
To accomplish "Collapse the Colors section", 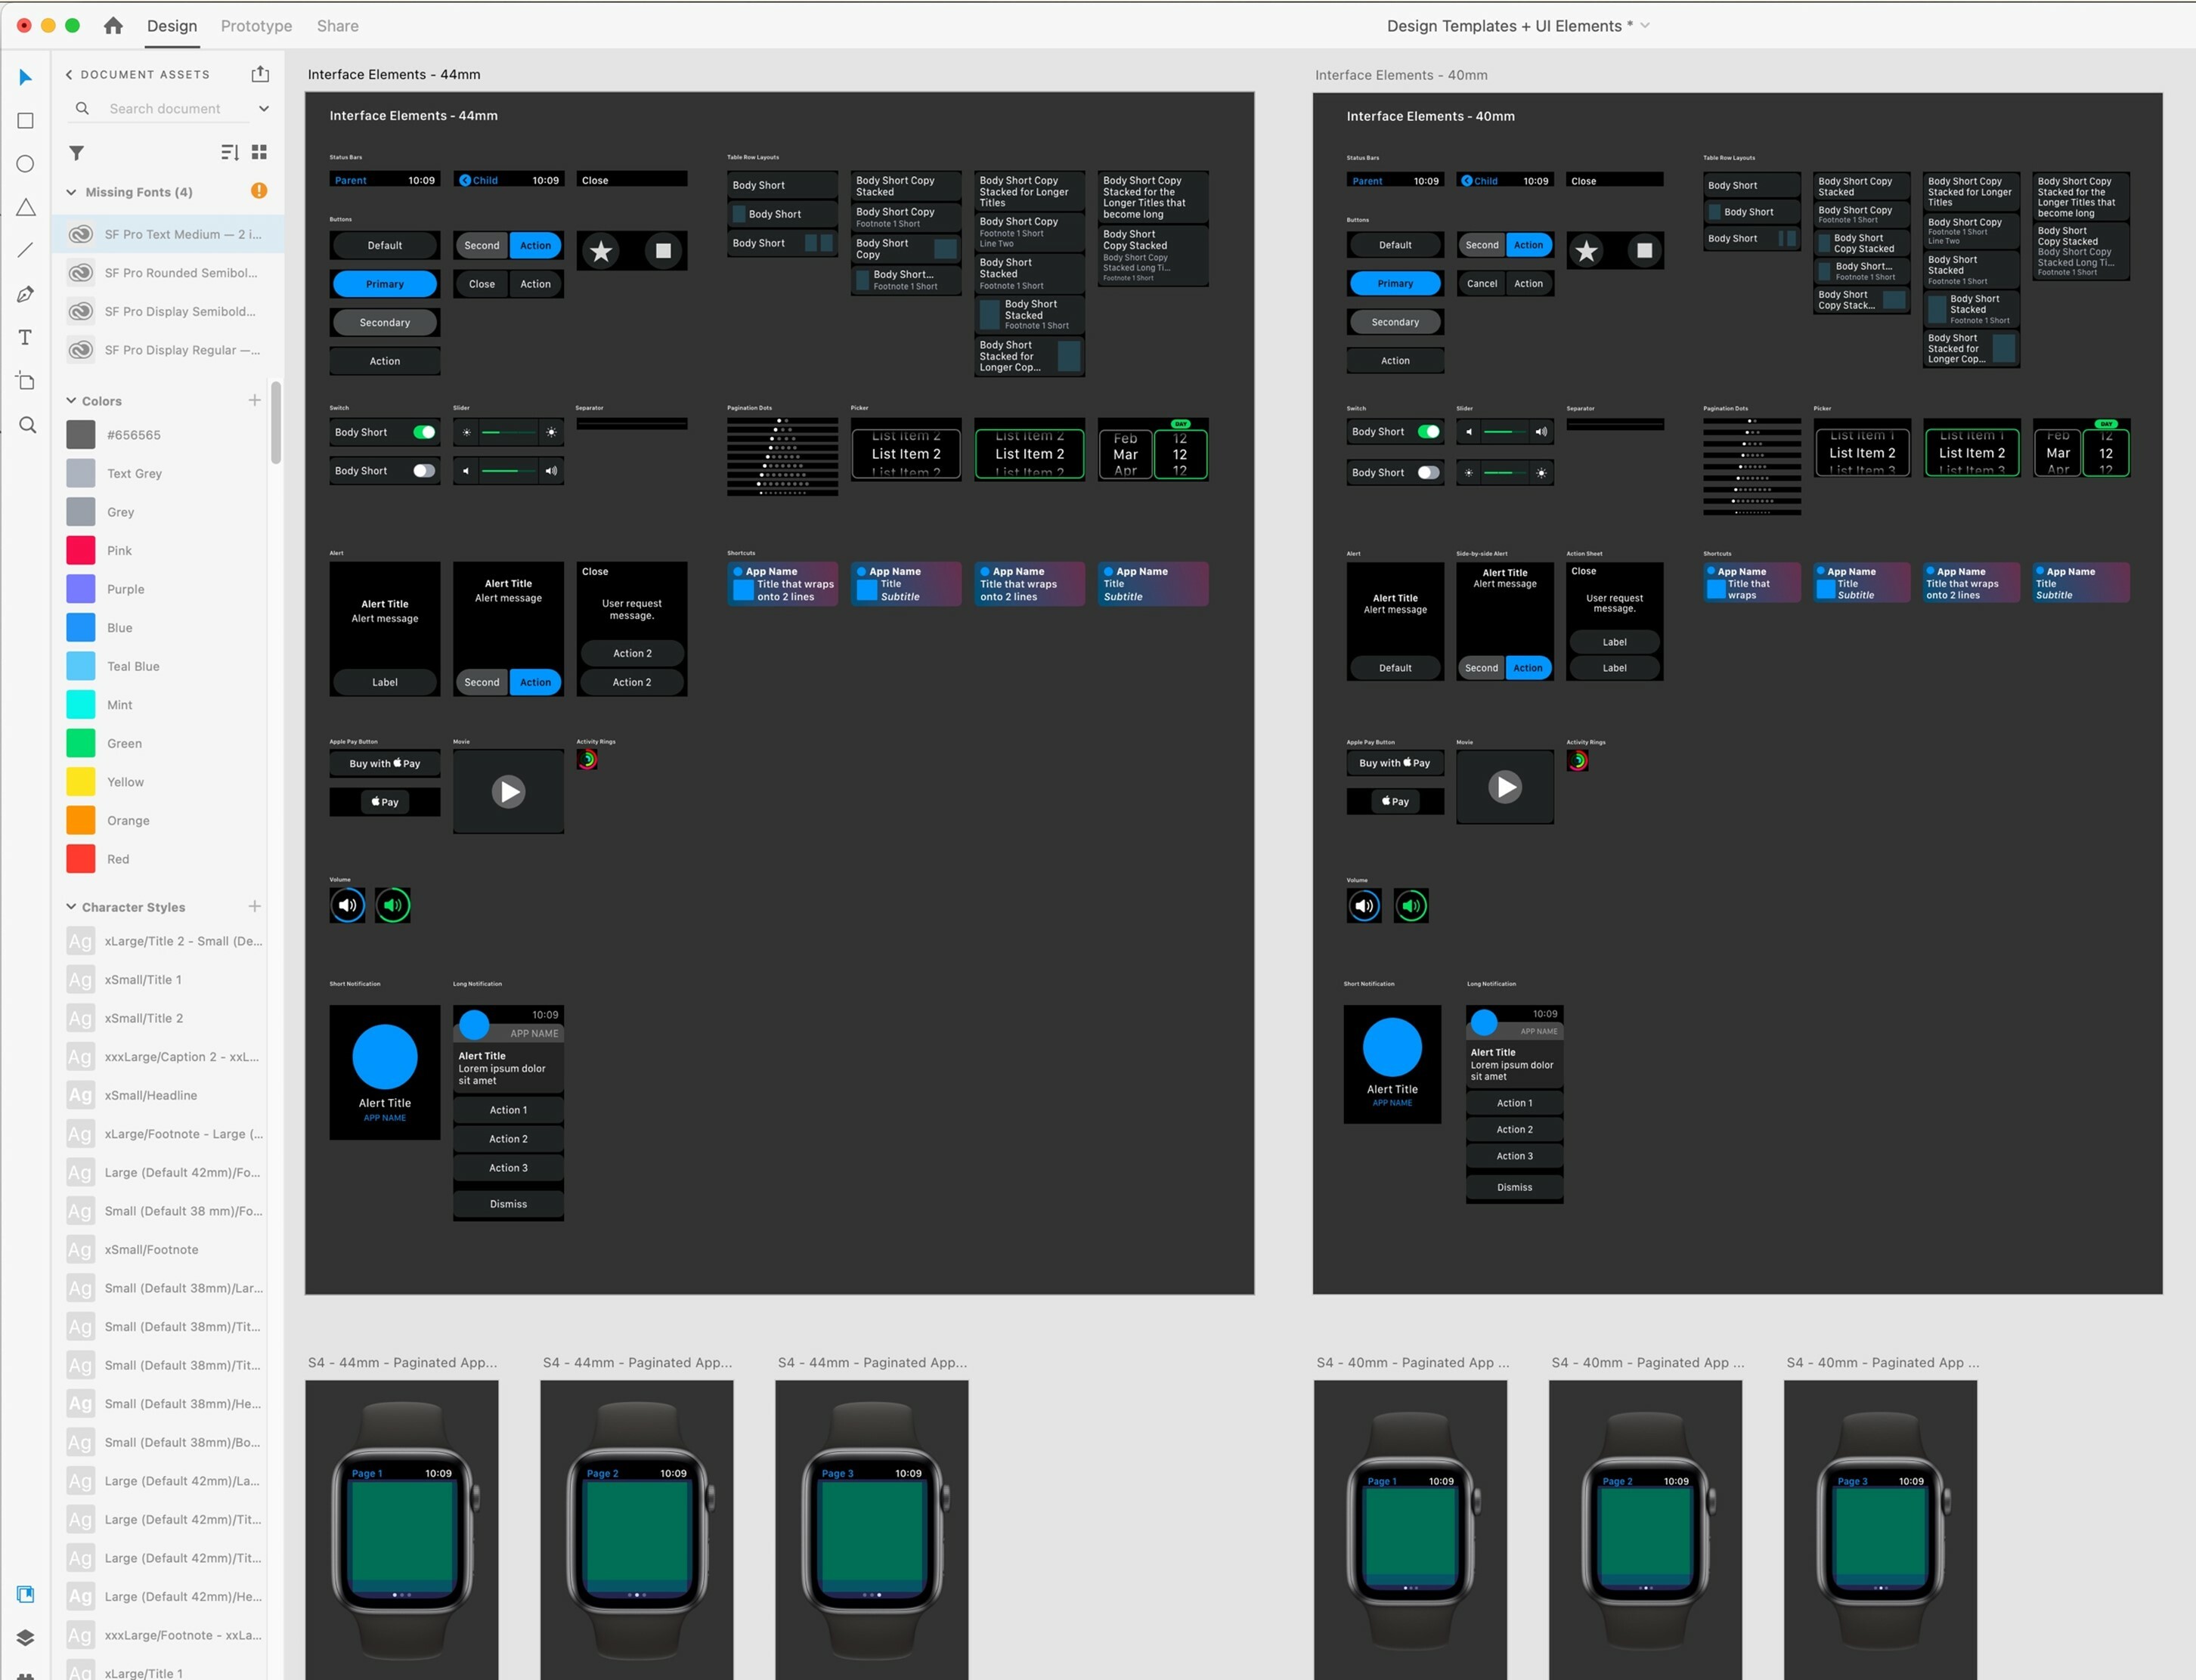I will tap(71, 400).
